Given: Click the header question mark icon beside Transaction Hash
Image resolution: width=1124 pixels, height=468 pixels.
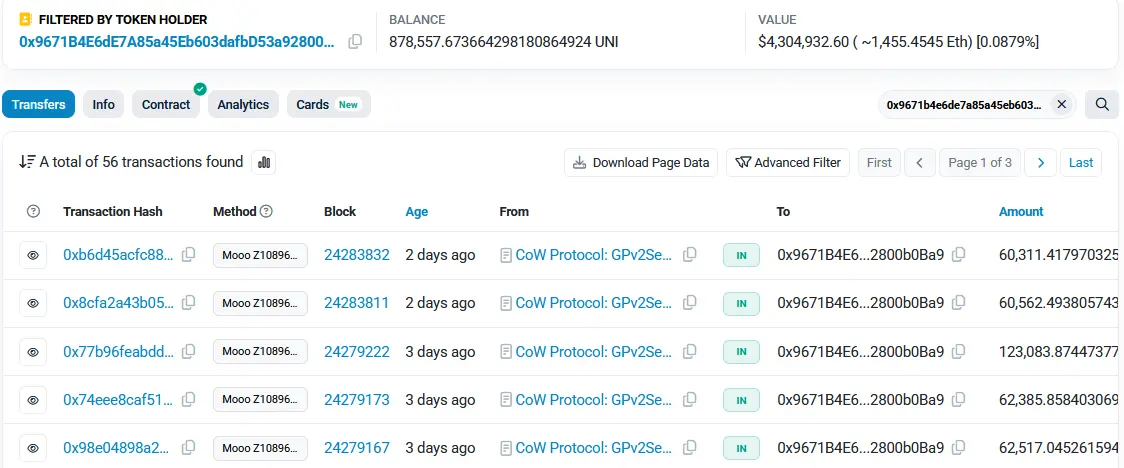Looking at the screenshot, I should (33, 211).
